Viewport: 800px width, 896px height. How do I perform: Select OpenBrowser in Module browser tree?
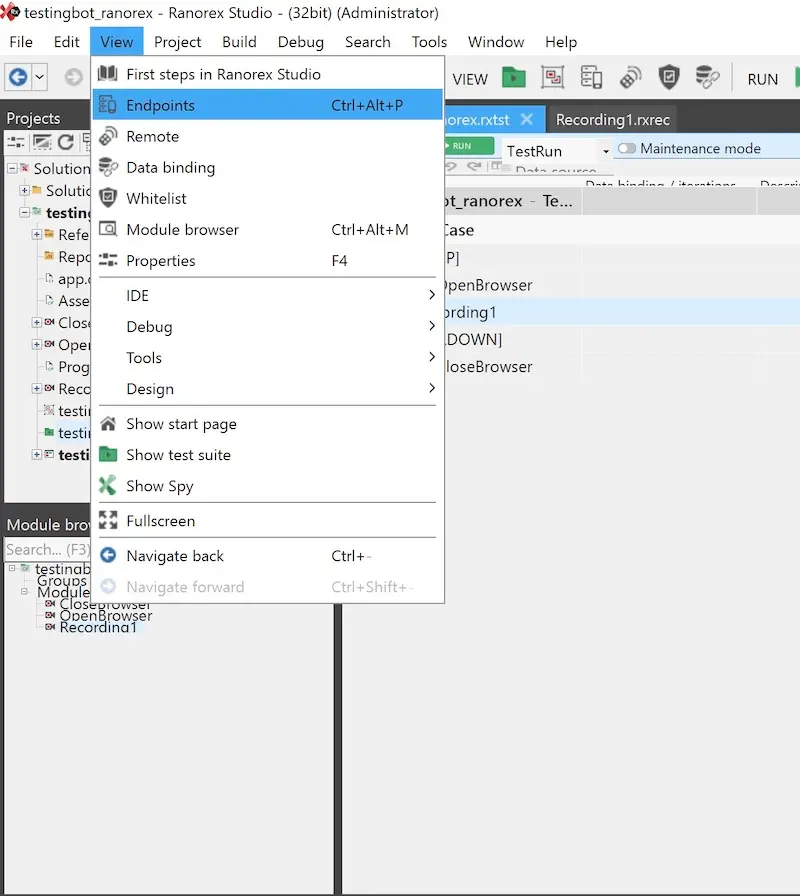106,616
